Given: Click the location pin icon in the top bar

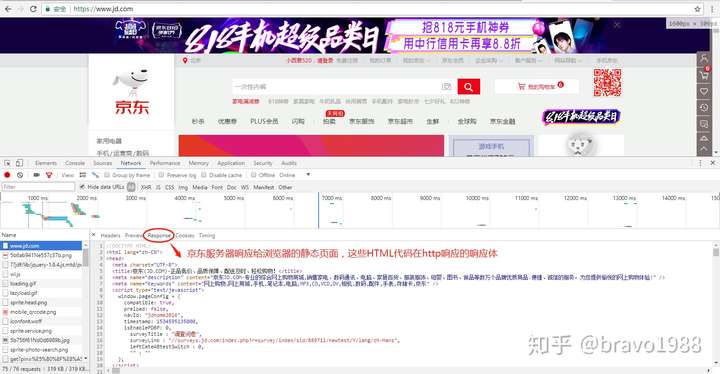Looking at the screenshot, I should coord(185,60).
